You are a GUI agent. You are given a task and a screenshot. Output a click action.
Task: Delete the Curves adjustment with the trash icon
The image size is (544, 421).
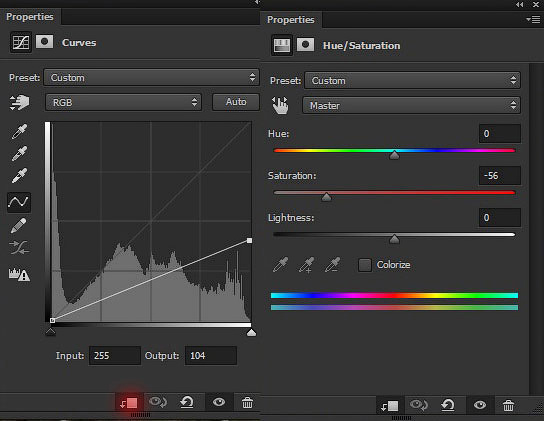tap(247, 403)
